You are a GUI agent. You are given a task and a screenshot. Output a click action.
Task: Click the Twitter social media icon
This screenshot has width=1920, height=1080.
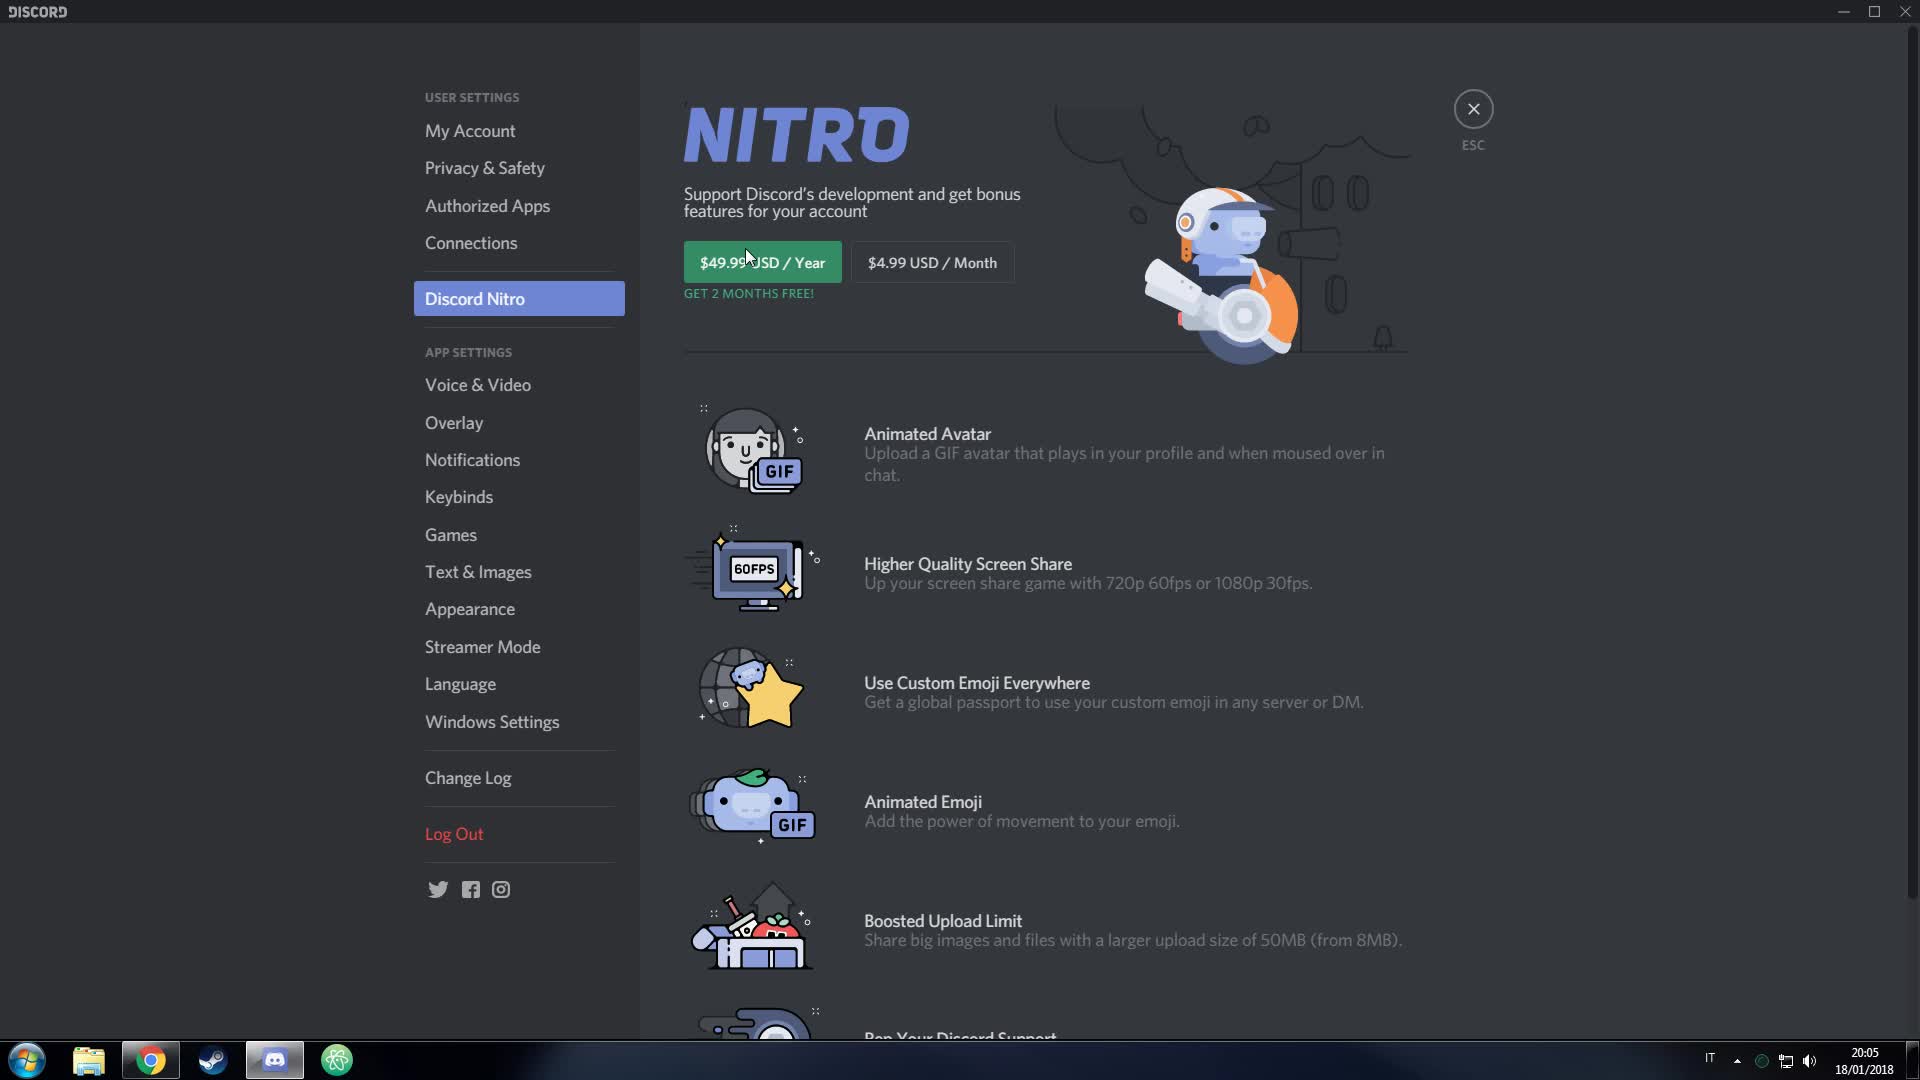(438, 889)
